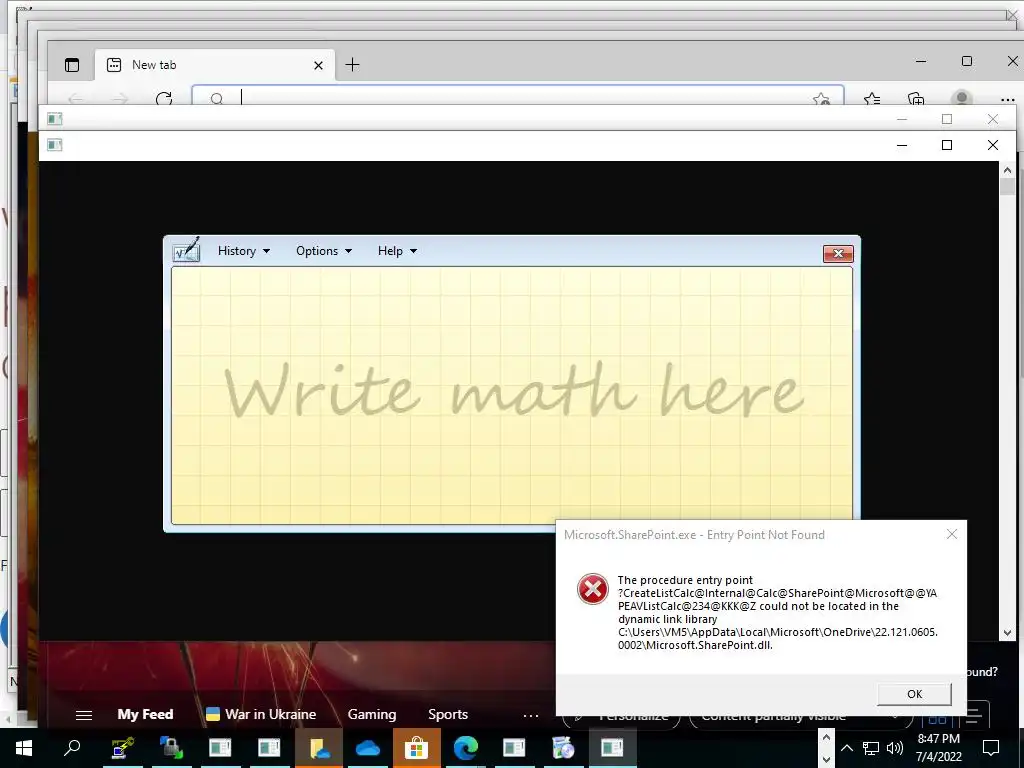Open Edge Collections icon
The image size is (1024, 768).
pos(916,99)
